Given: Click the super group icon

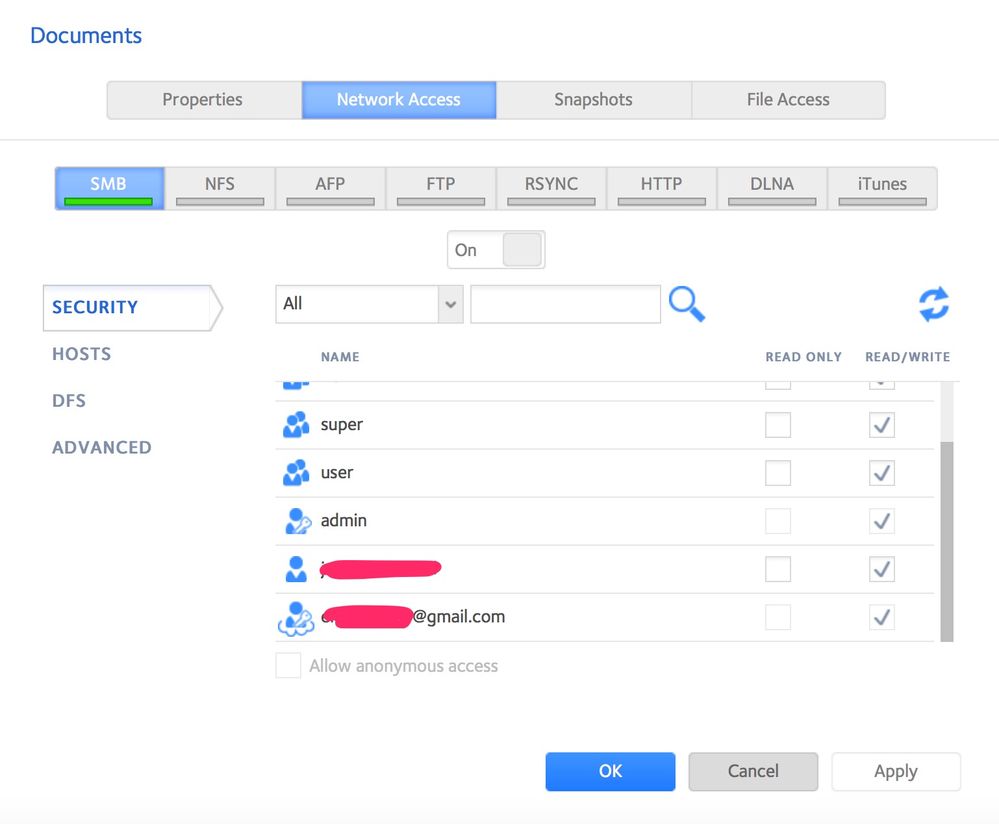Looking at the screenshot, I should [x=296, y=424].
